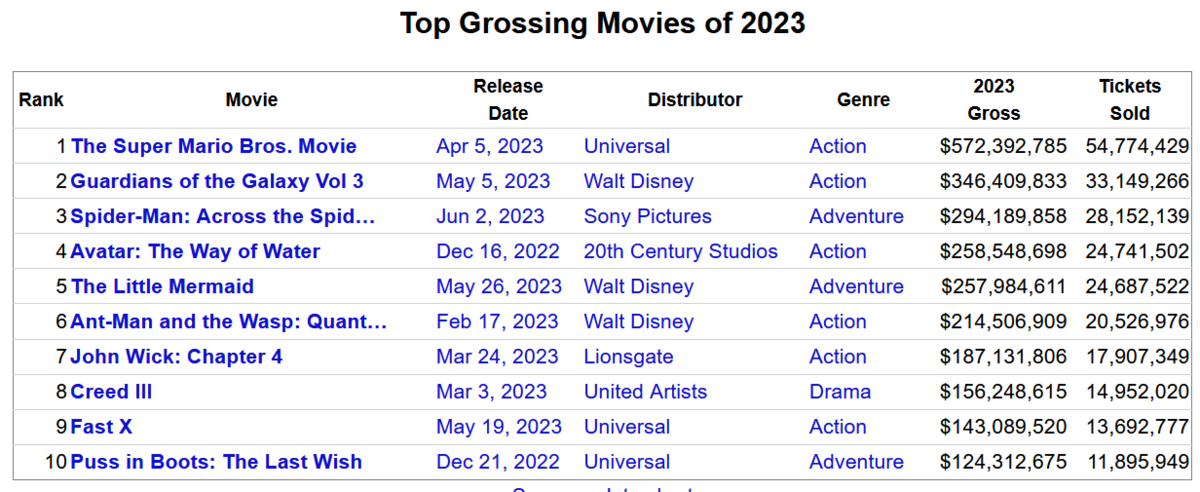Open the Creed III movie page
This screenshot has height=492, width=1200.
[x=111, y=391]
